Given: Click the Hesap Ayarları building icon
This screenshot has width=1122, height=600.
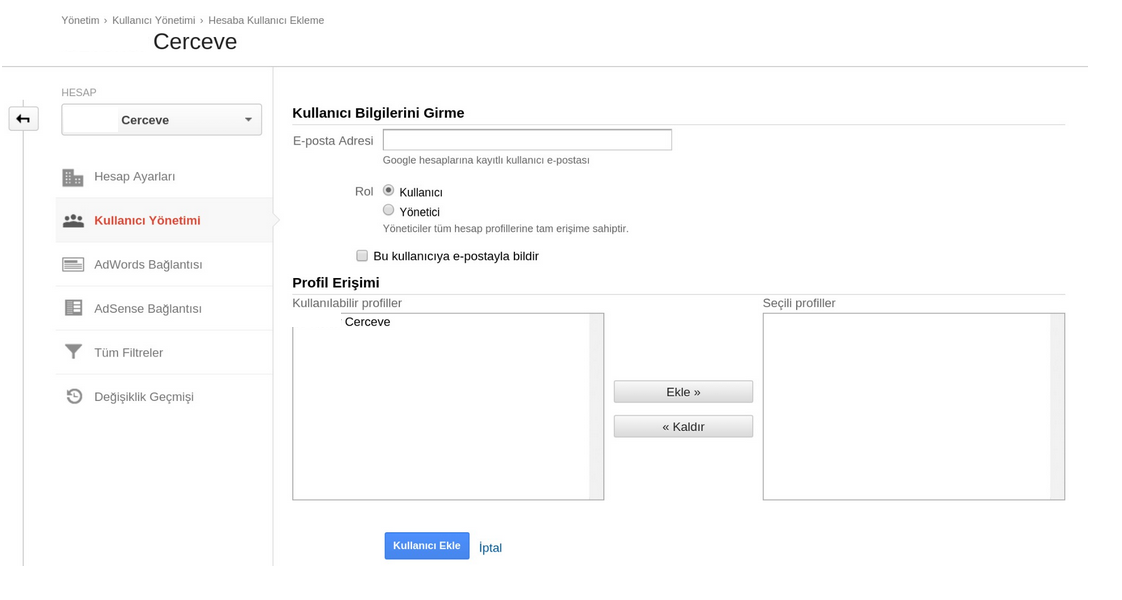Looking at the screenshot, I should pyautogui.click(x=73, y=177).
